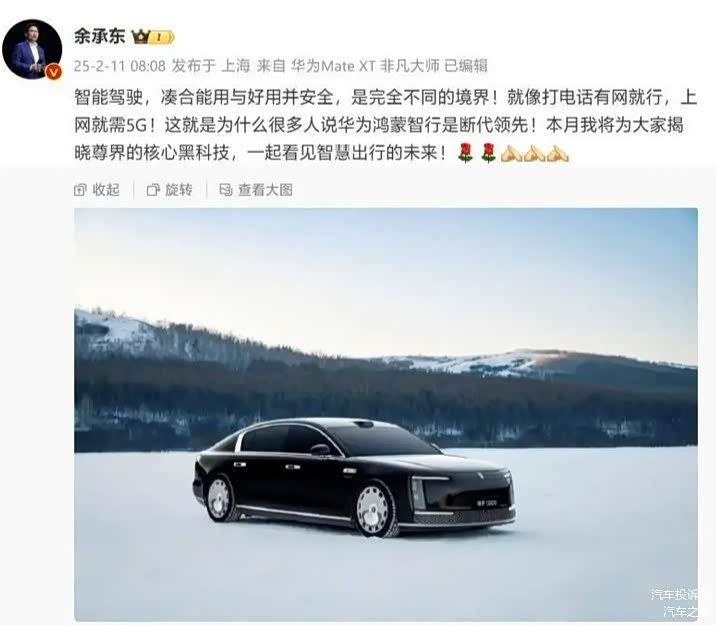Open 余承东's profile avatar picture
This screenshot has width=716, height=625.
coord(32,49)
